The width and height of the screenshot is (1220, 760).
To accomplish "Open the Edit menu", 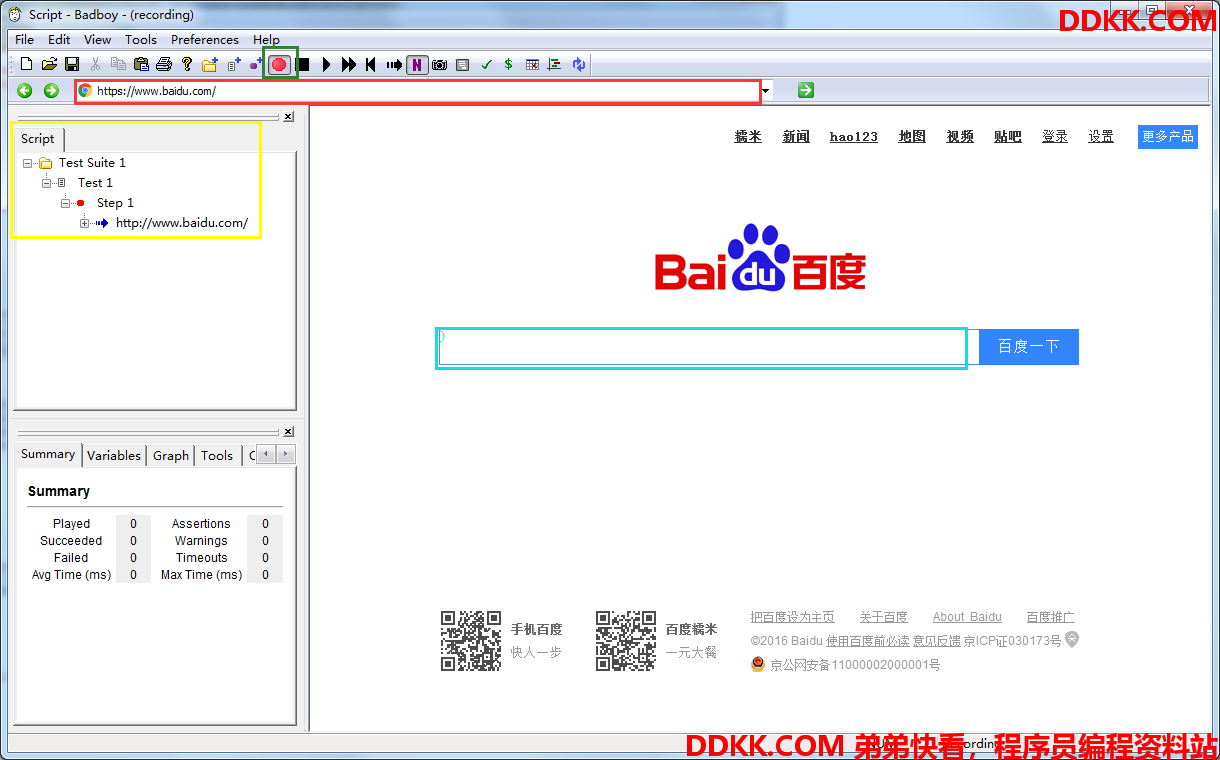I will pyautogui.click(x=59, y=40).
